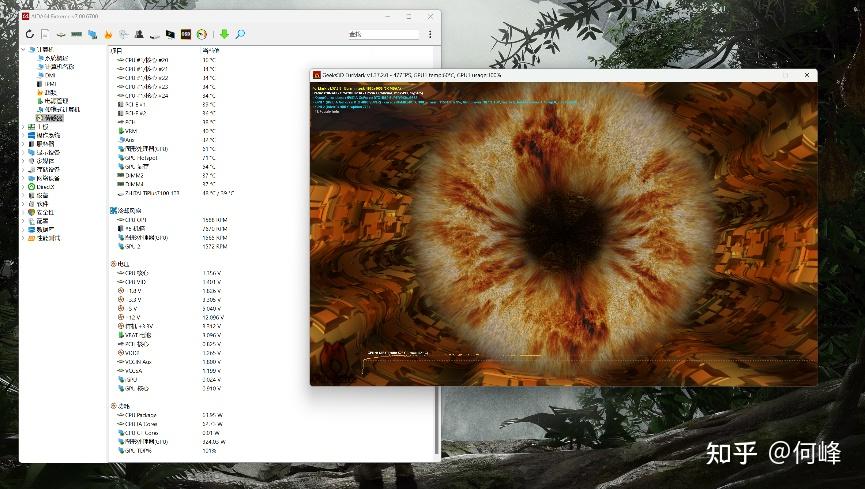Screen dimensions: 865x489
Task: Click the 当前值 column header
Action: 211,50
